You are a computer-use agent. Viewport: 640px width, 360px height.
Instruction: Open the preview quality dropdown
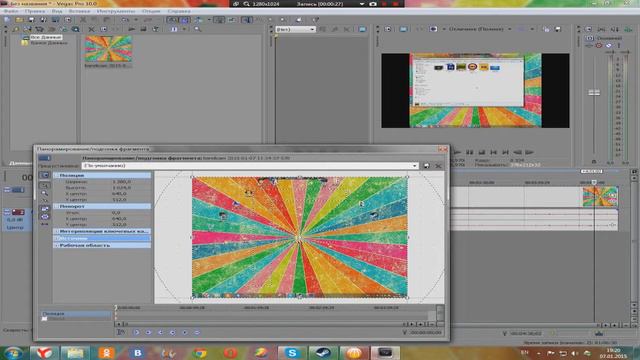click(x=480, y=29)
